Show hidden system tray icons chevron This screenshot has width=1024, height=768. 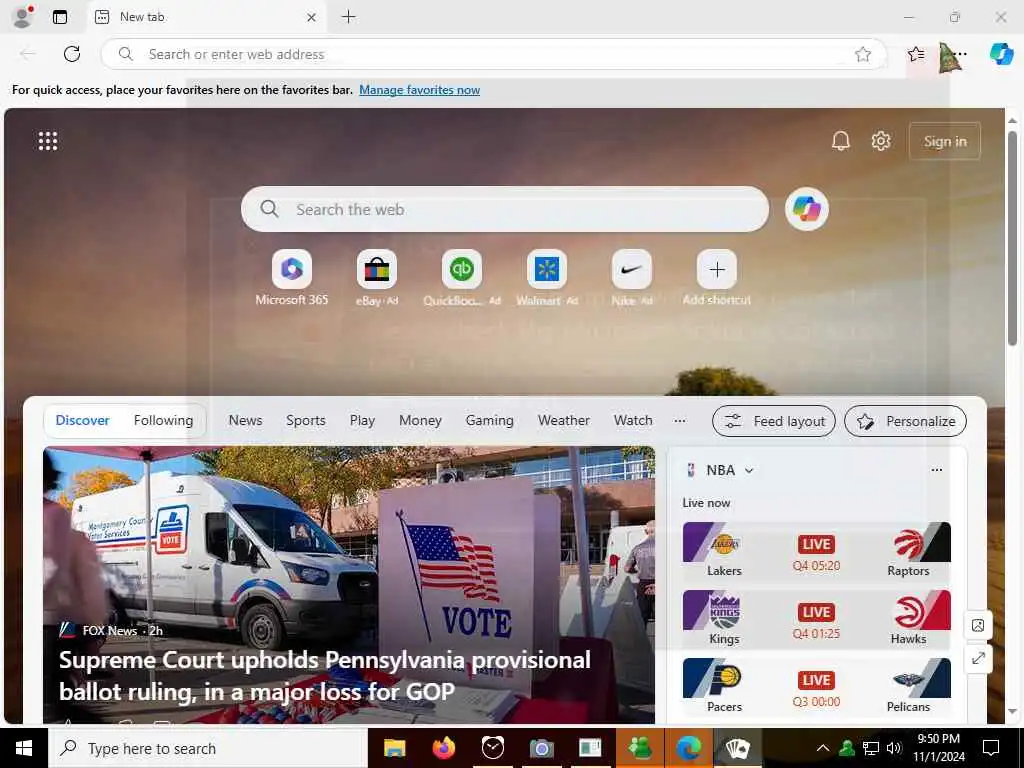pyautogui.click(x=823, y=748)
